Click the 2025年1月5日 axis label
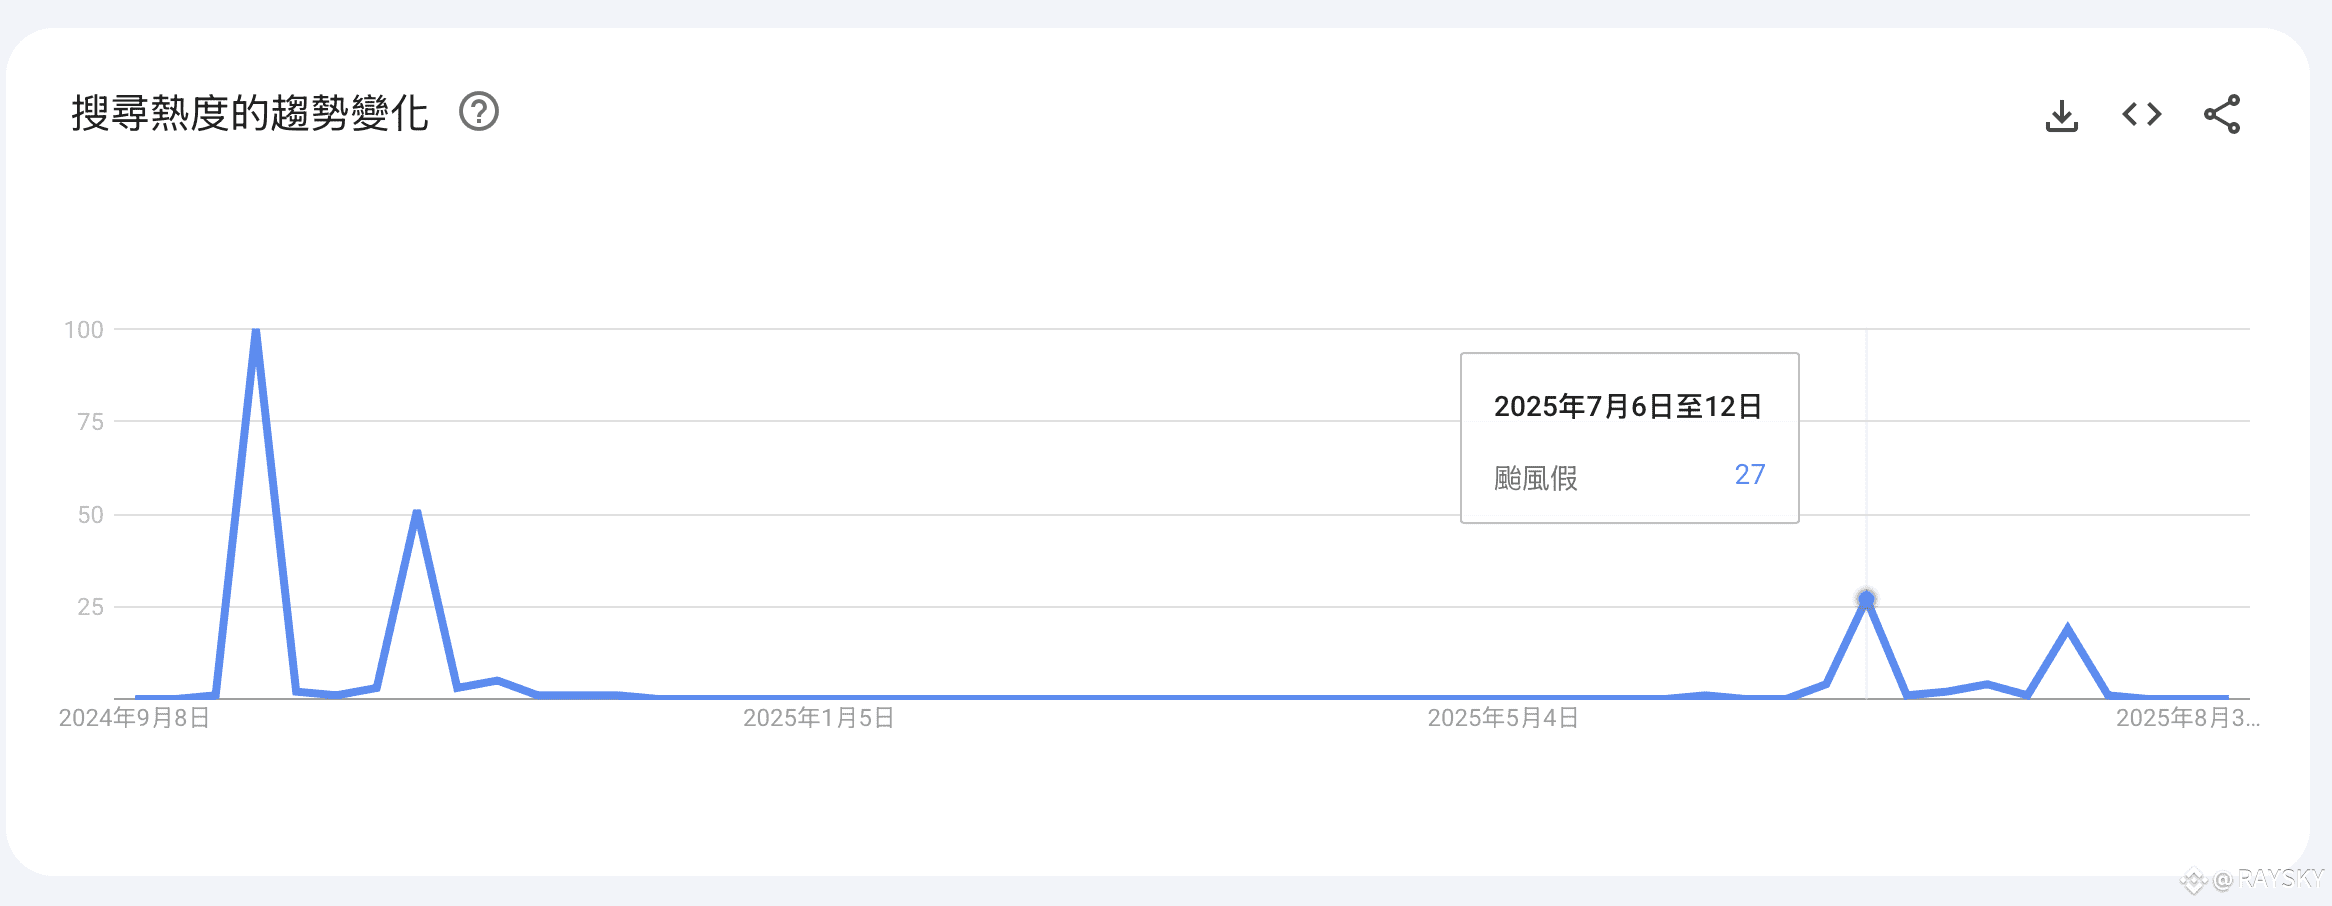Image resolution: width=2332 pixels, height=906 pixels. pos(818,718)
